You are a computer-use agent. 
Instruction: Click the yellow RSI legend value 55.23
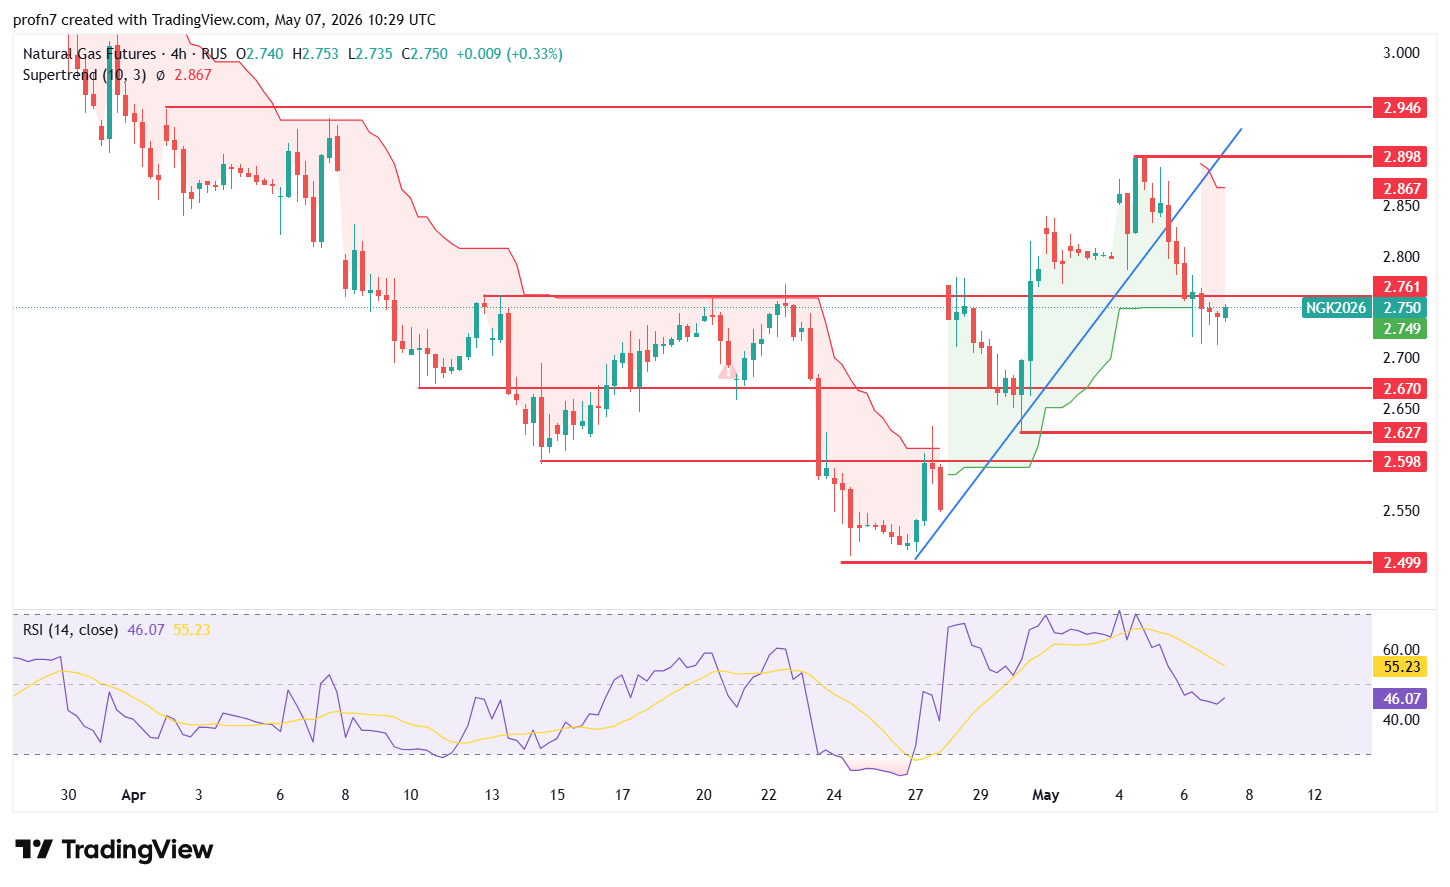[192, 630]
